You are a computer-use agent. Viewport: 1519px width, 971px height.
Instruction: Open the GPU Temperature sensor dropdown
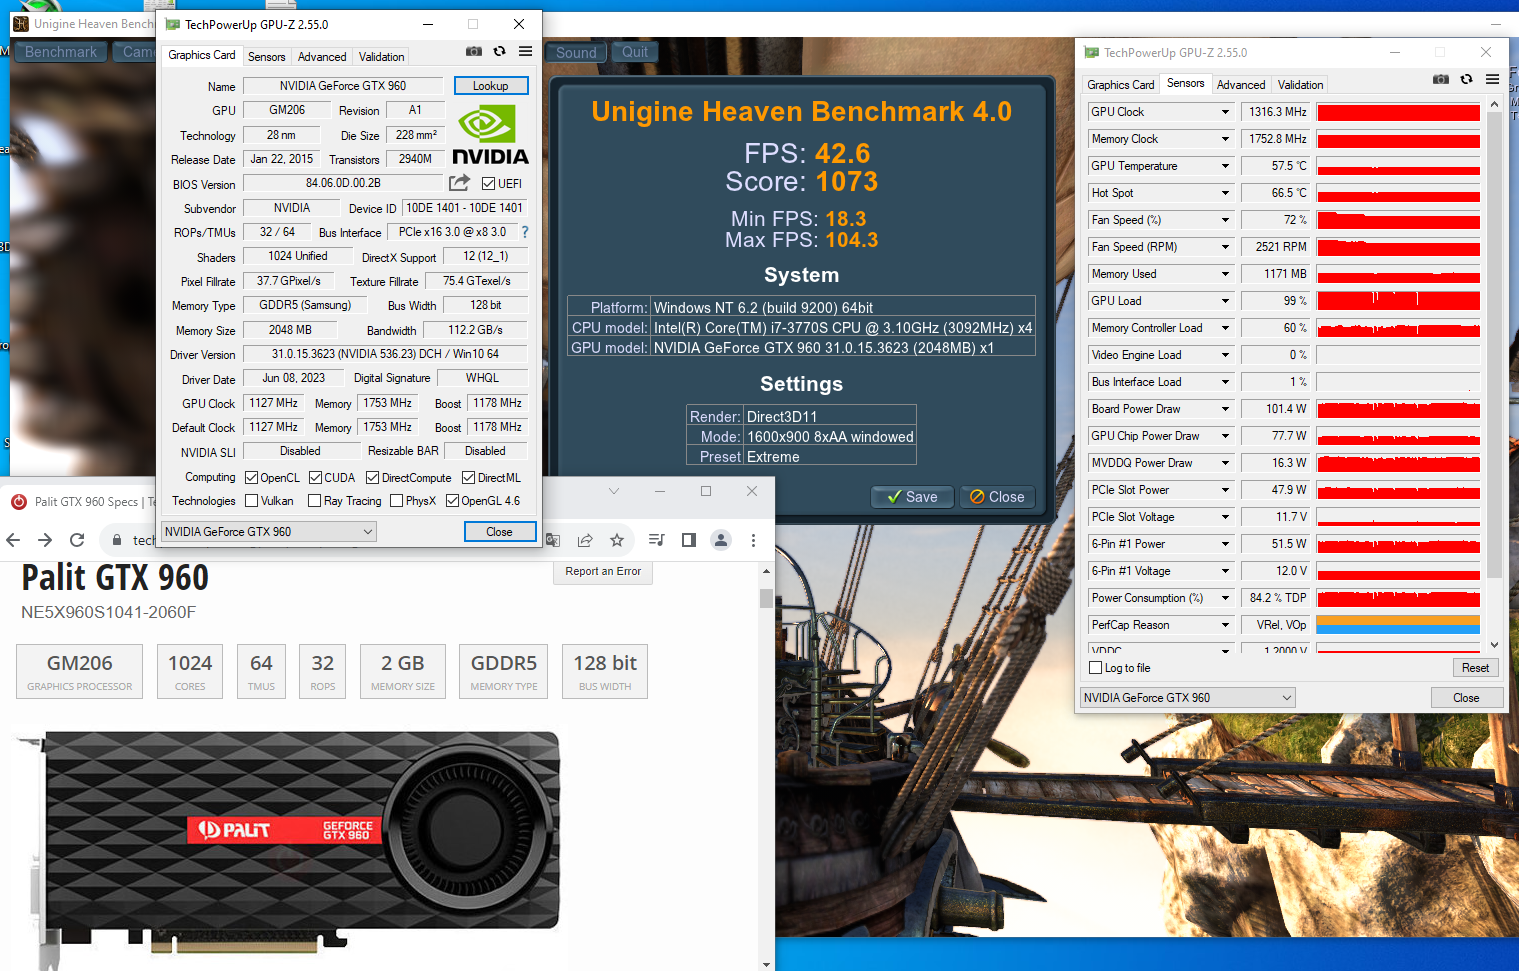(1225, 166)
